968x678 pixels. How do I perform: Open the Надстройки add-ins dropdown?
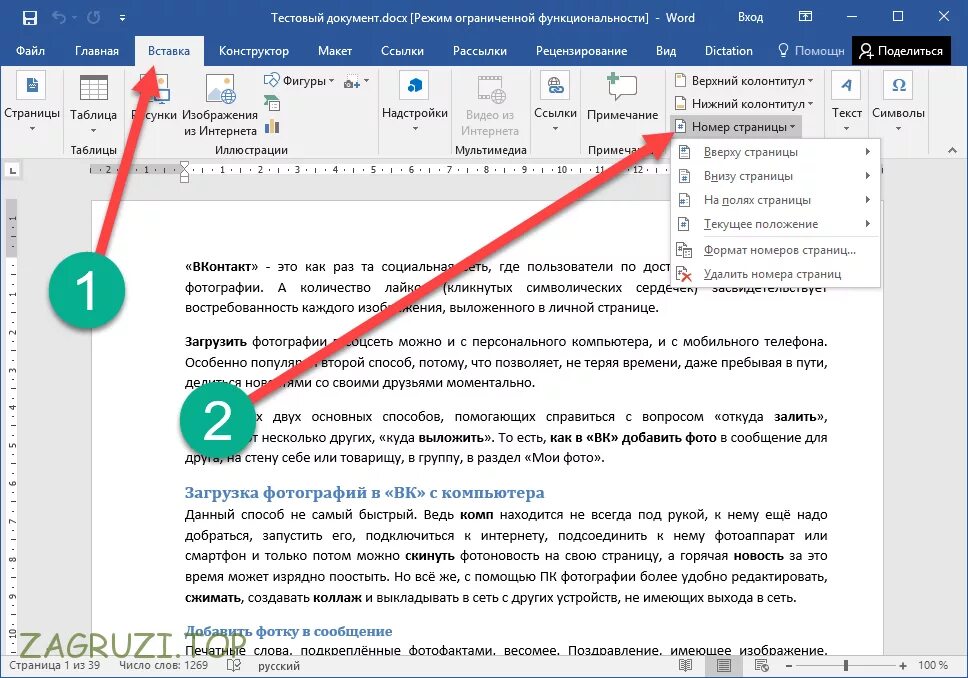415,104
